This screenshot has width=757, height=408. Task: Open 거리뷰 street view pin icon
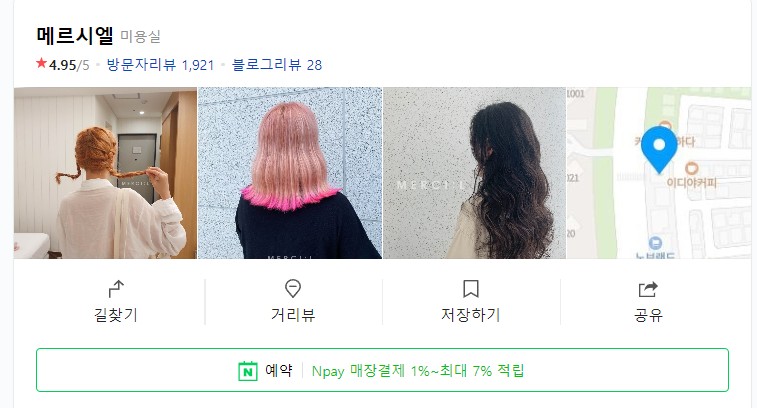pos(293,288)
